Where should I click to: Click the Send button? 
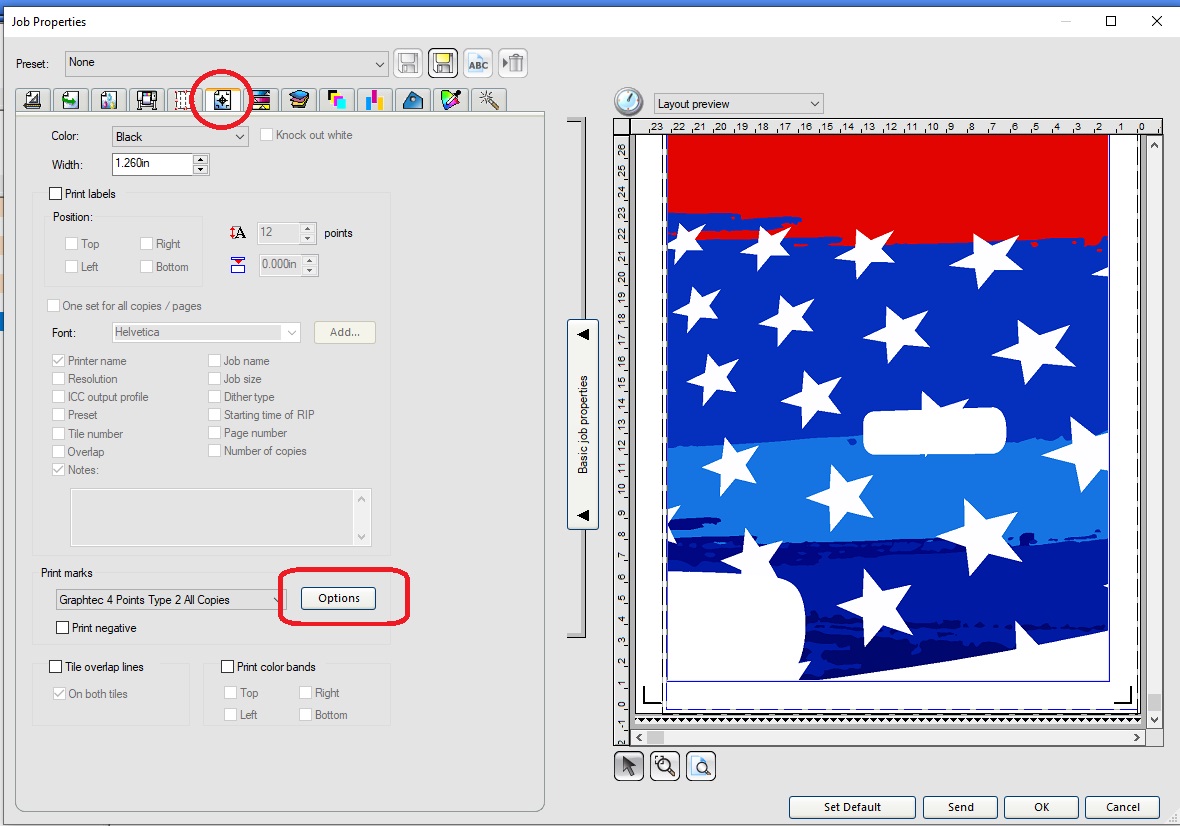pyautogui.click(x=960, y=807)
